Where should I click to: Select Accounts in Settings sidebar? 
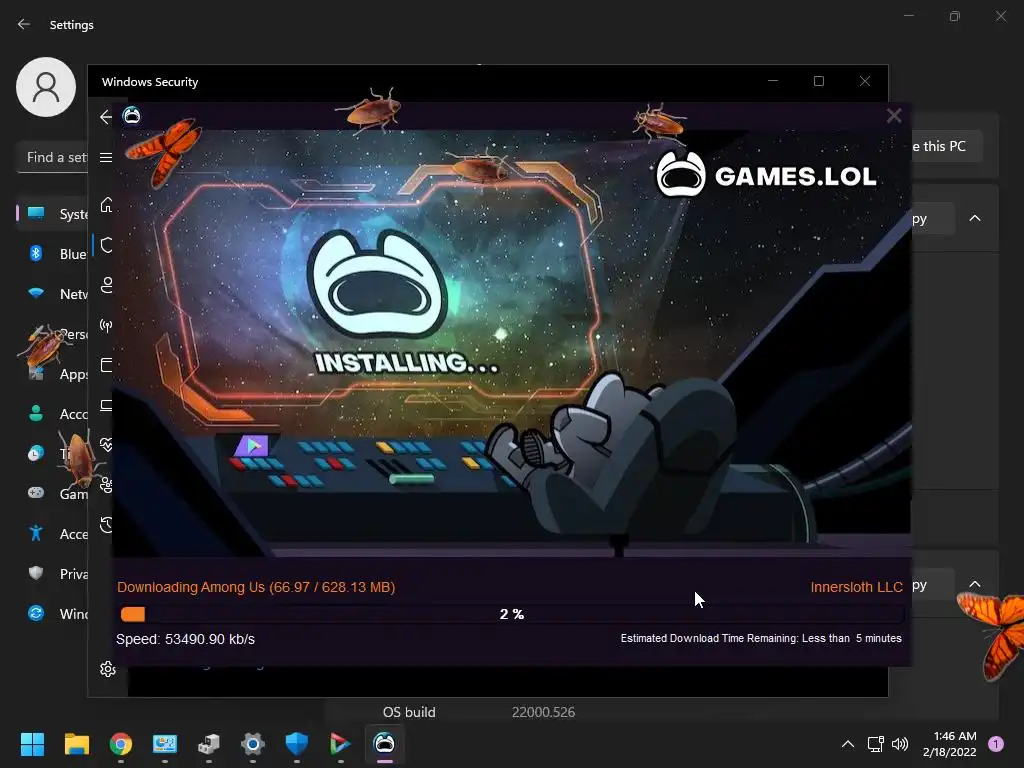52,414
